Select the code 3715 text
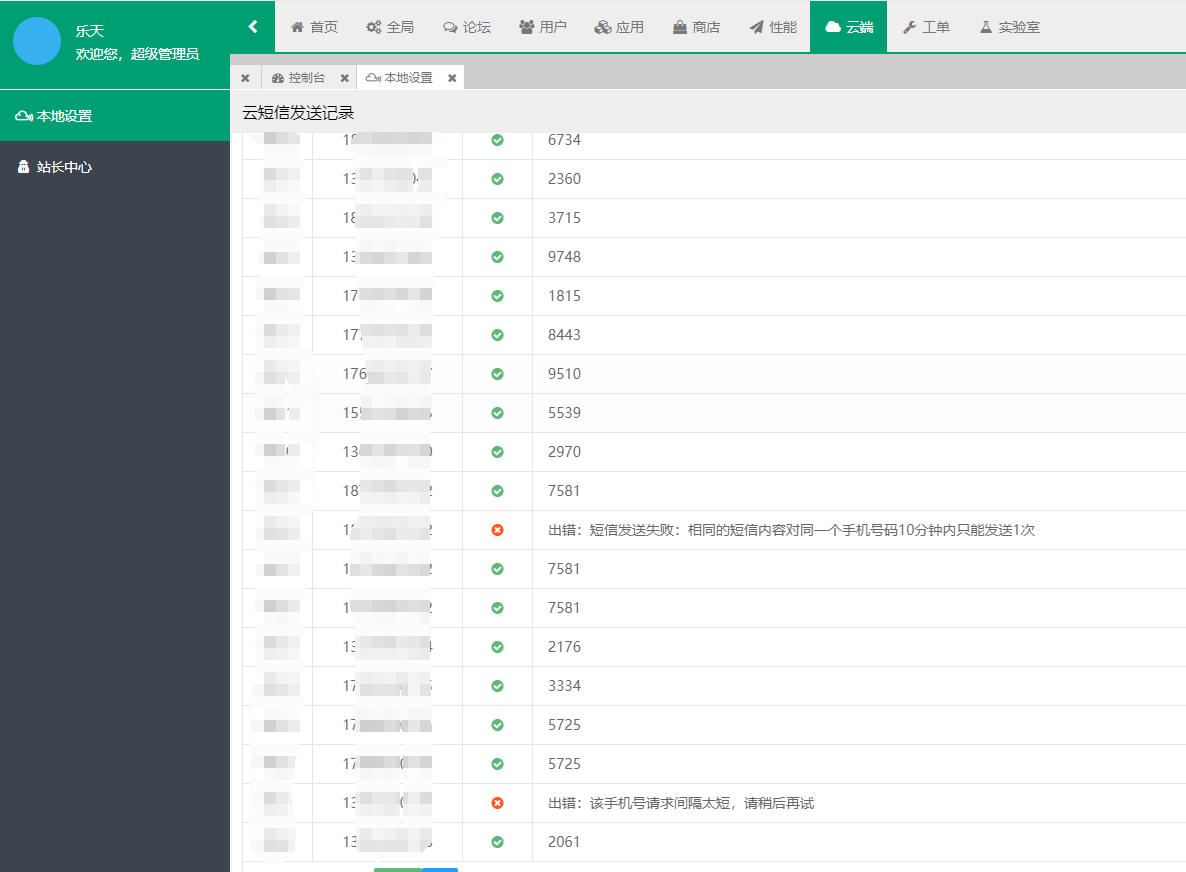The height and width of the screenshot is (872, 1186). point(564,218)
